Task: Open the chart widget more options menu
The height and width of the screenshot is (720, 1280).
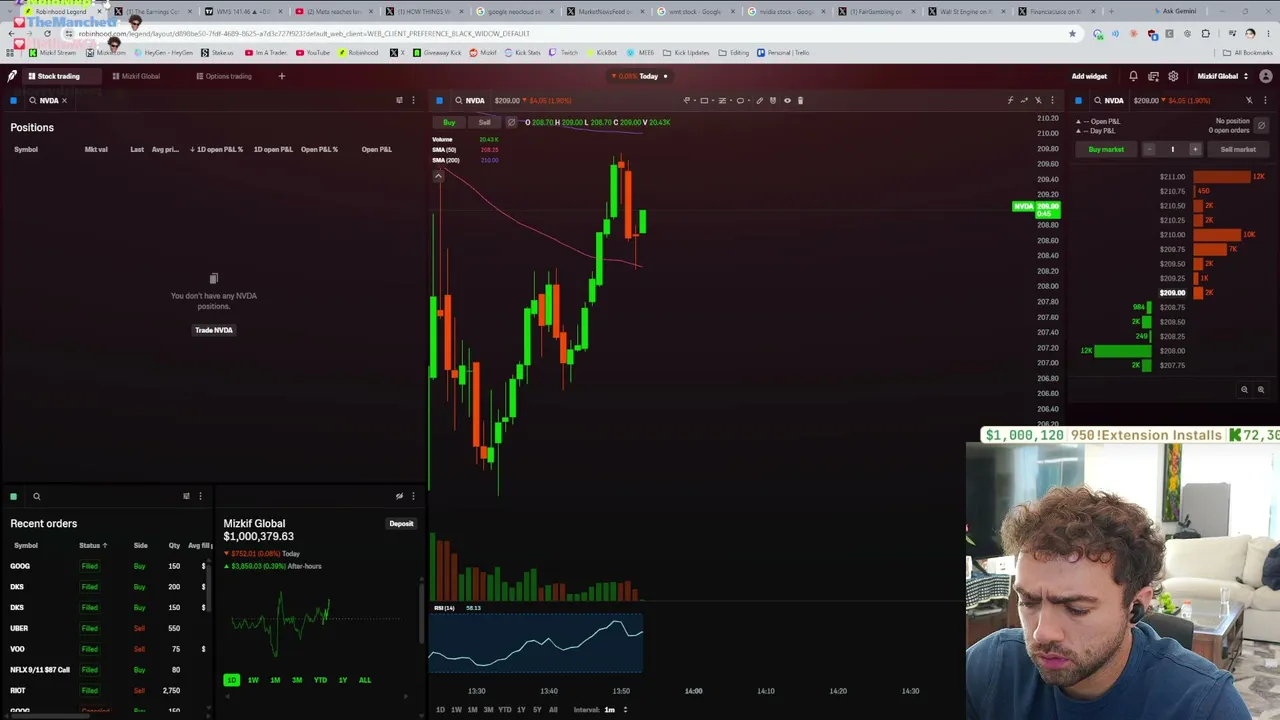Action: [x=1052, y=100]
